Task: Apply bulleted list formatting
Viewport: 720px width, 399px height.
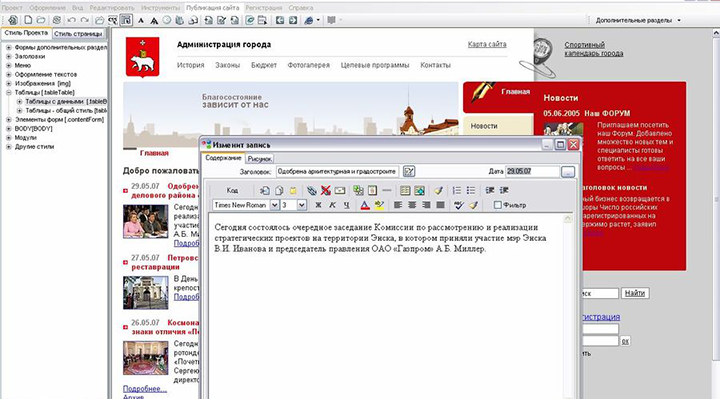Action: coord(471,190)
